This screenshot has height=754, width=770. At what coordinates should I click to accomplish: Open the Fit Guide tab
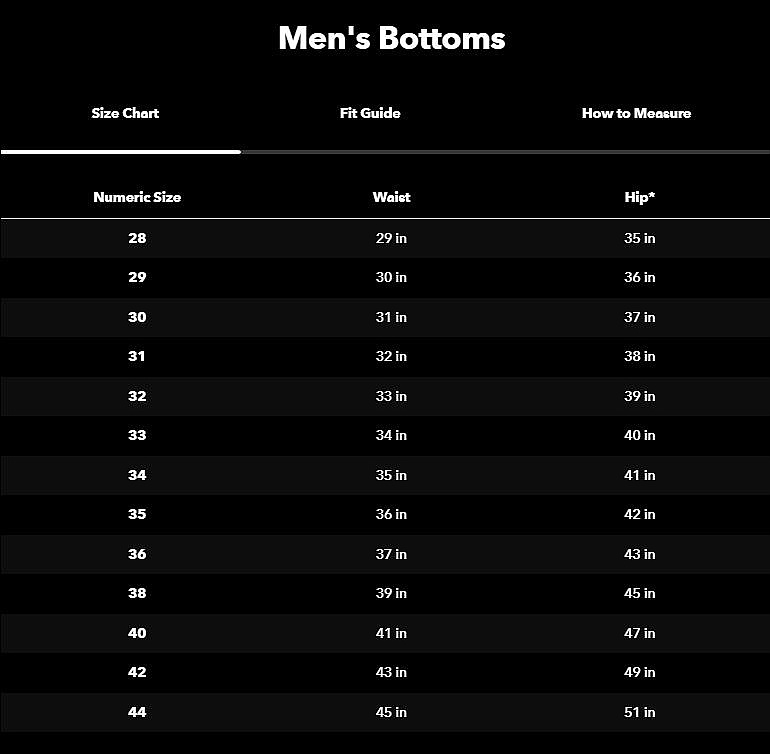370,113
